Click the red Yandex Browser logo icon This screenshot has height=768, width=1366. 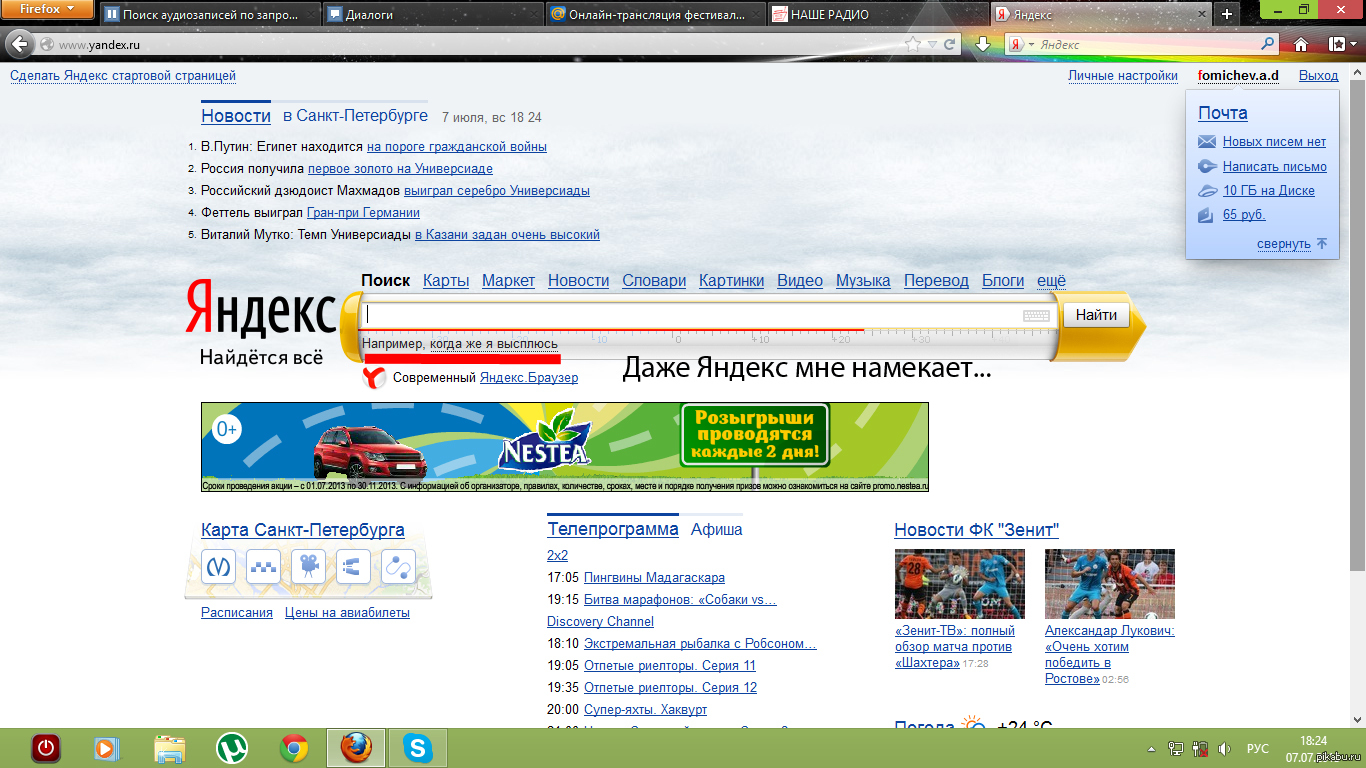(x=374, y=378)
